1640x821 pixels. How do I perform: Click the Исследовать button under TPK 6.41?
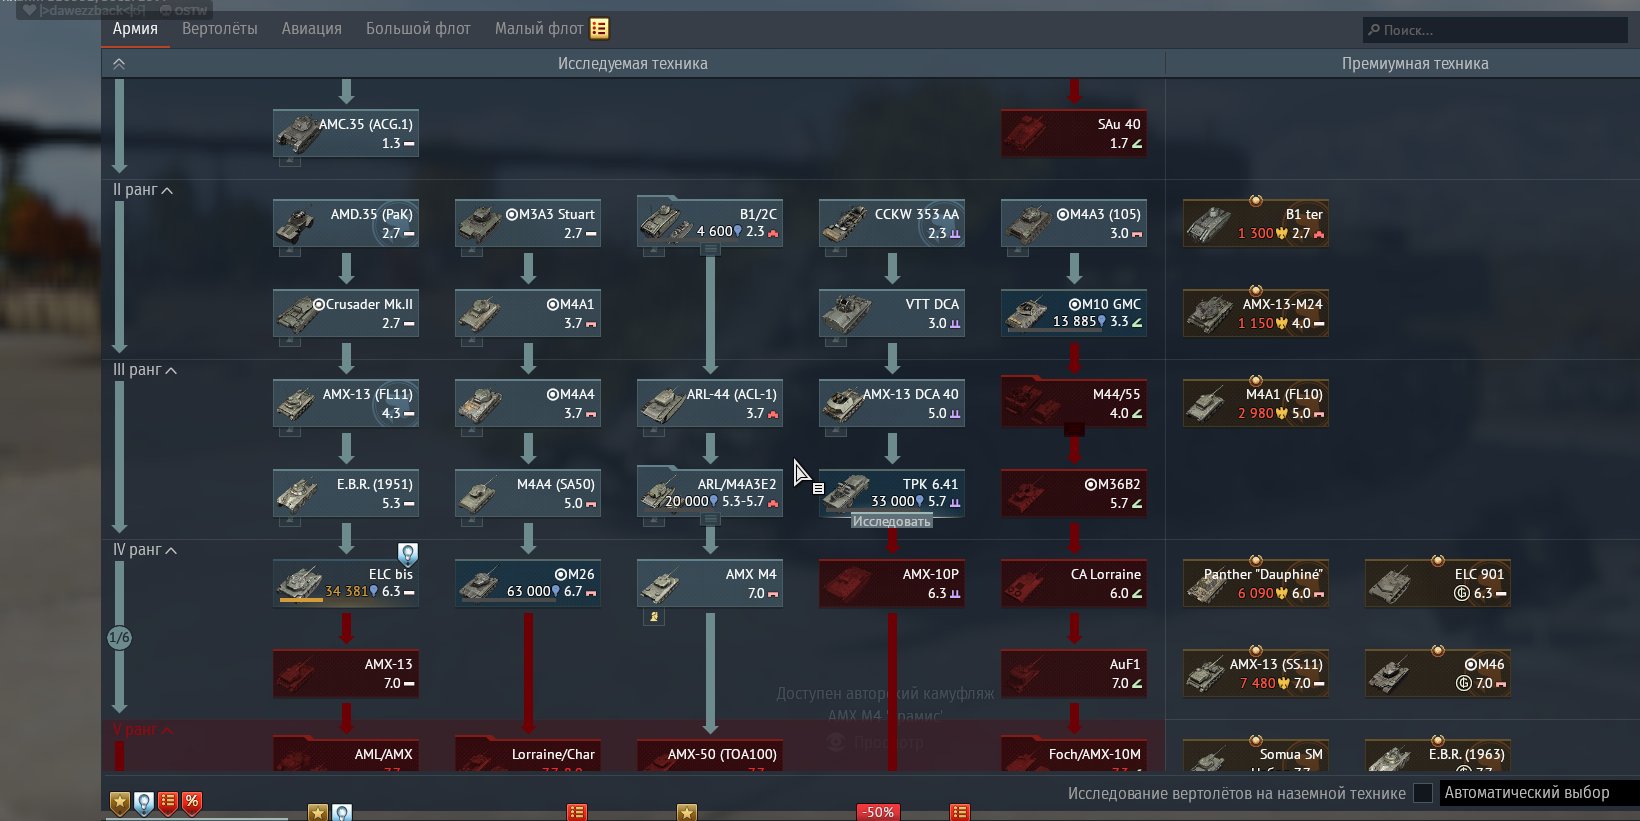(892, 521)
